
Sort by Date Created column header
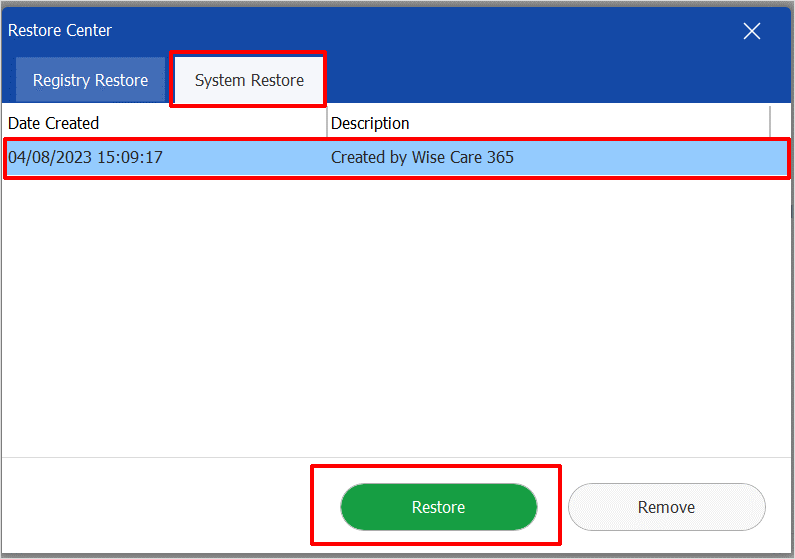click(x=165, y=123)
